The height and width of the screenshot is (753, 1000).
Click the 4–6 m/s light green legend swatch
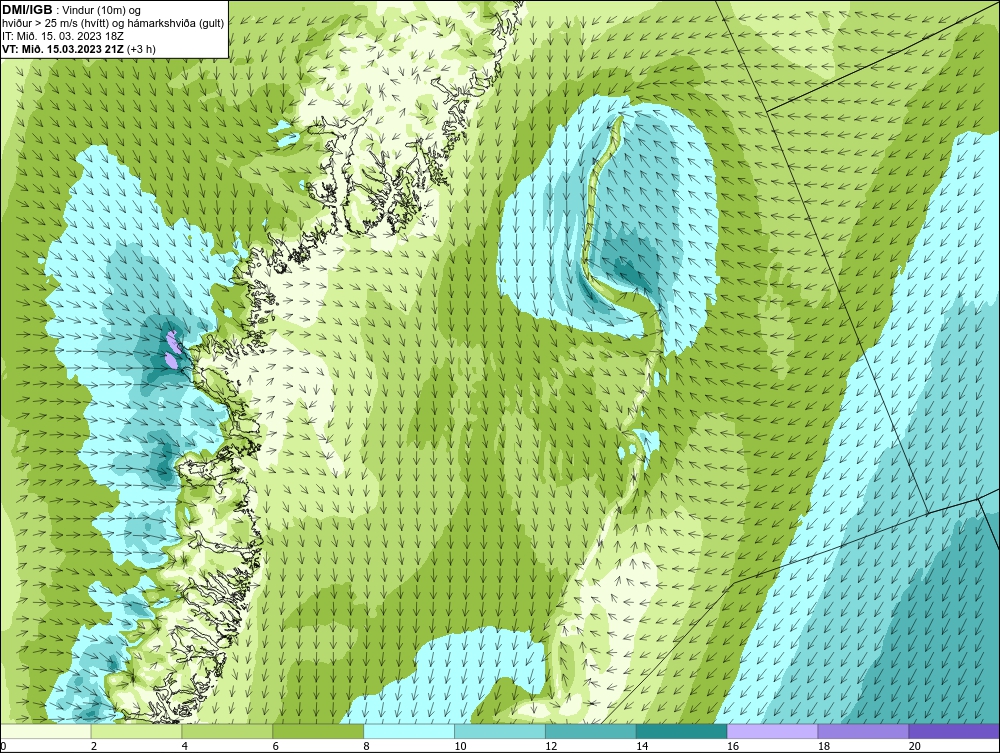click(227, 731)
